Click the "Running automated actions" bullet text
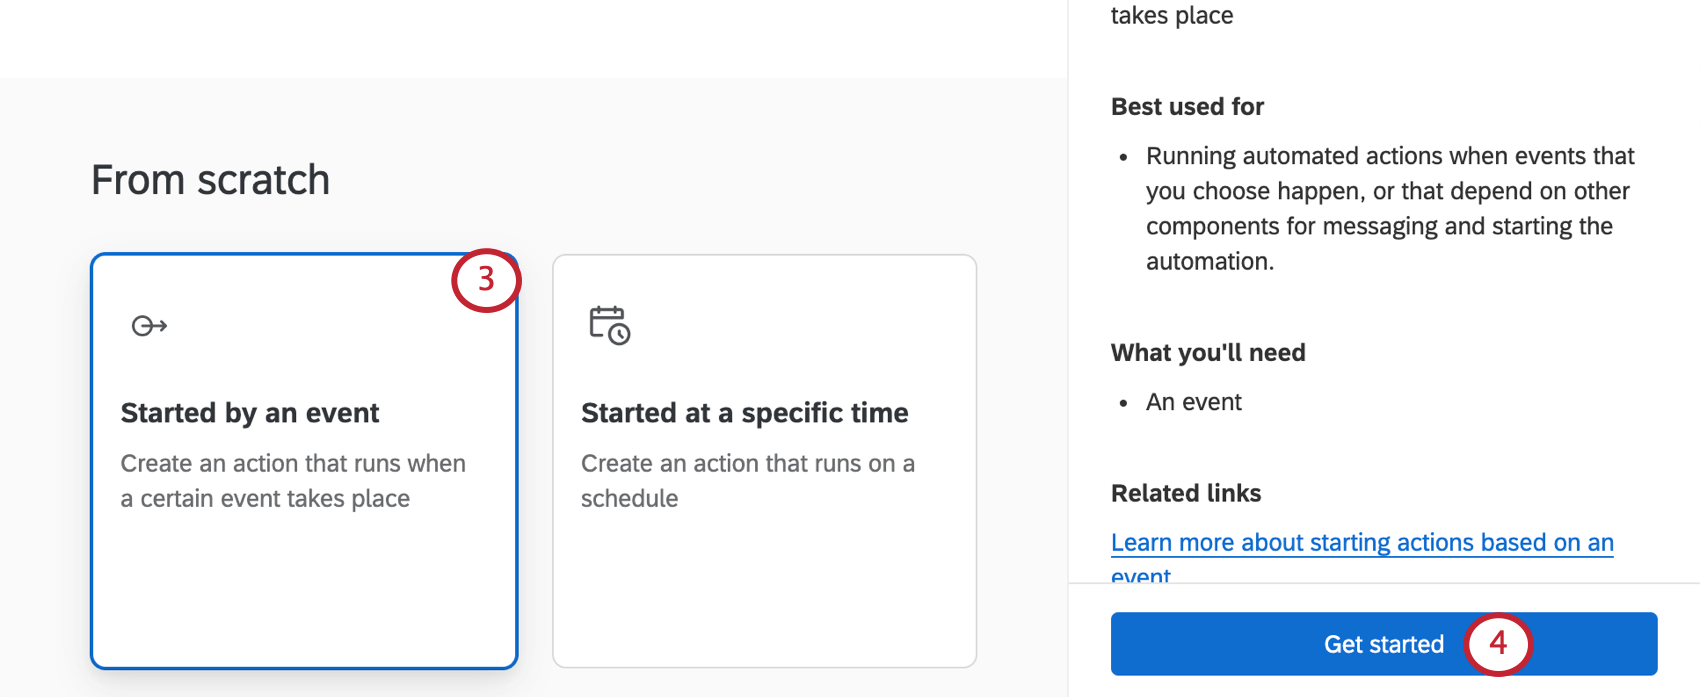Image resolution: width=1700 pixels, height=697 pixels. (1389, 157)
